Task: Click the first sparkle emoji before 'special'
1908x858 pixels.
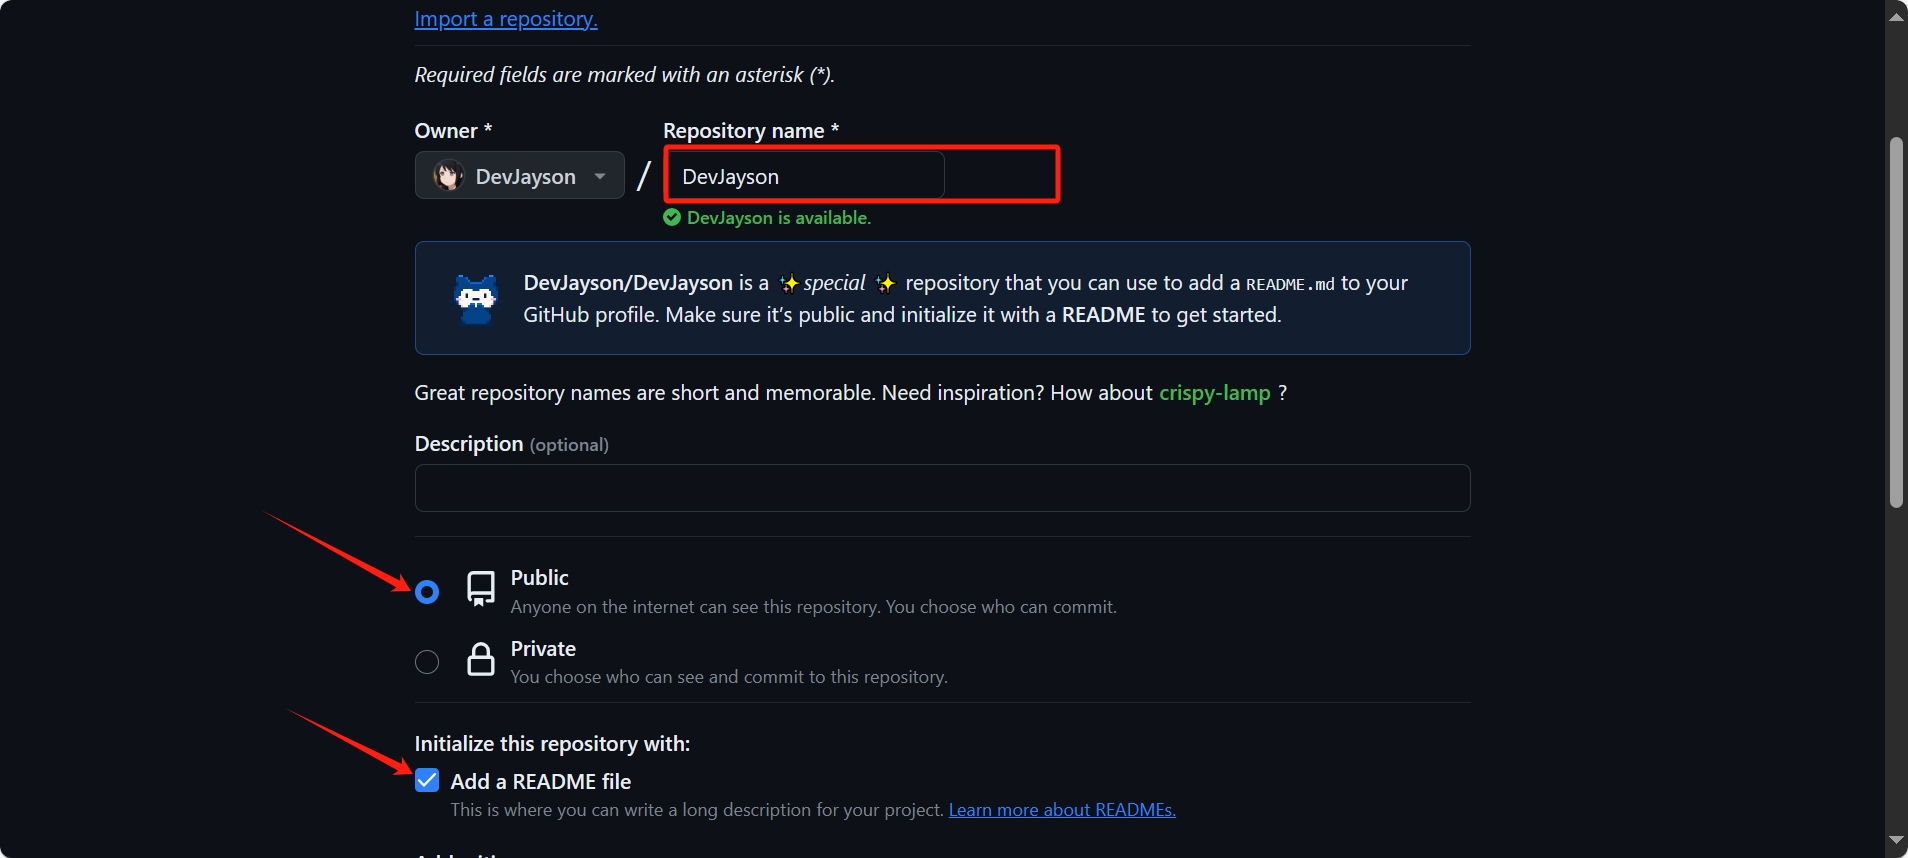Action: point(789,284)
